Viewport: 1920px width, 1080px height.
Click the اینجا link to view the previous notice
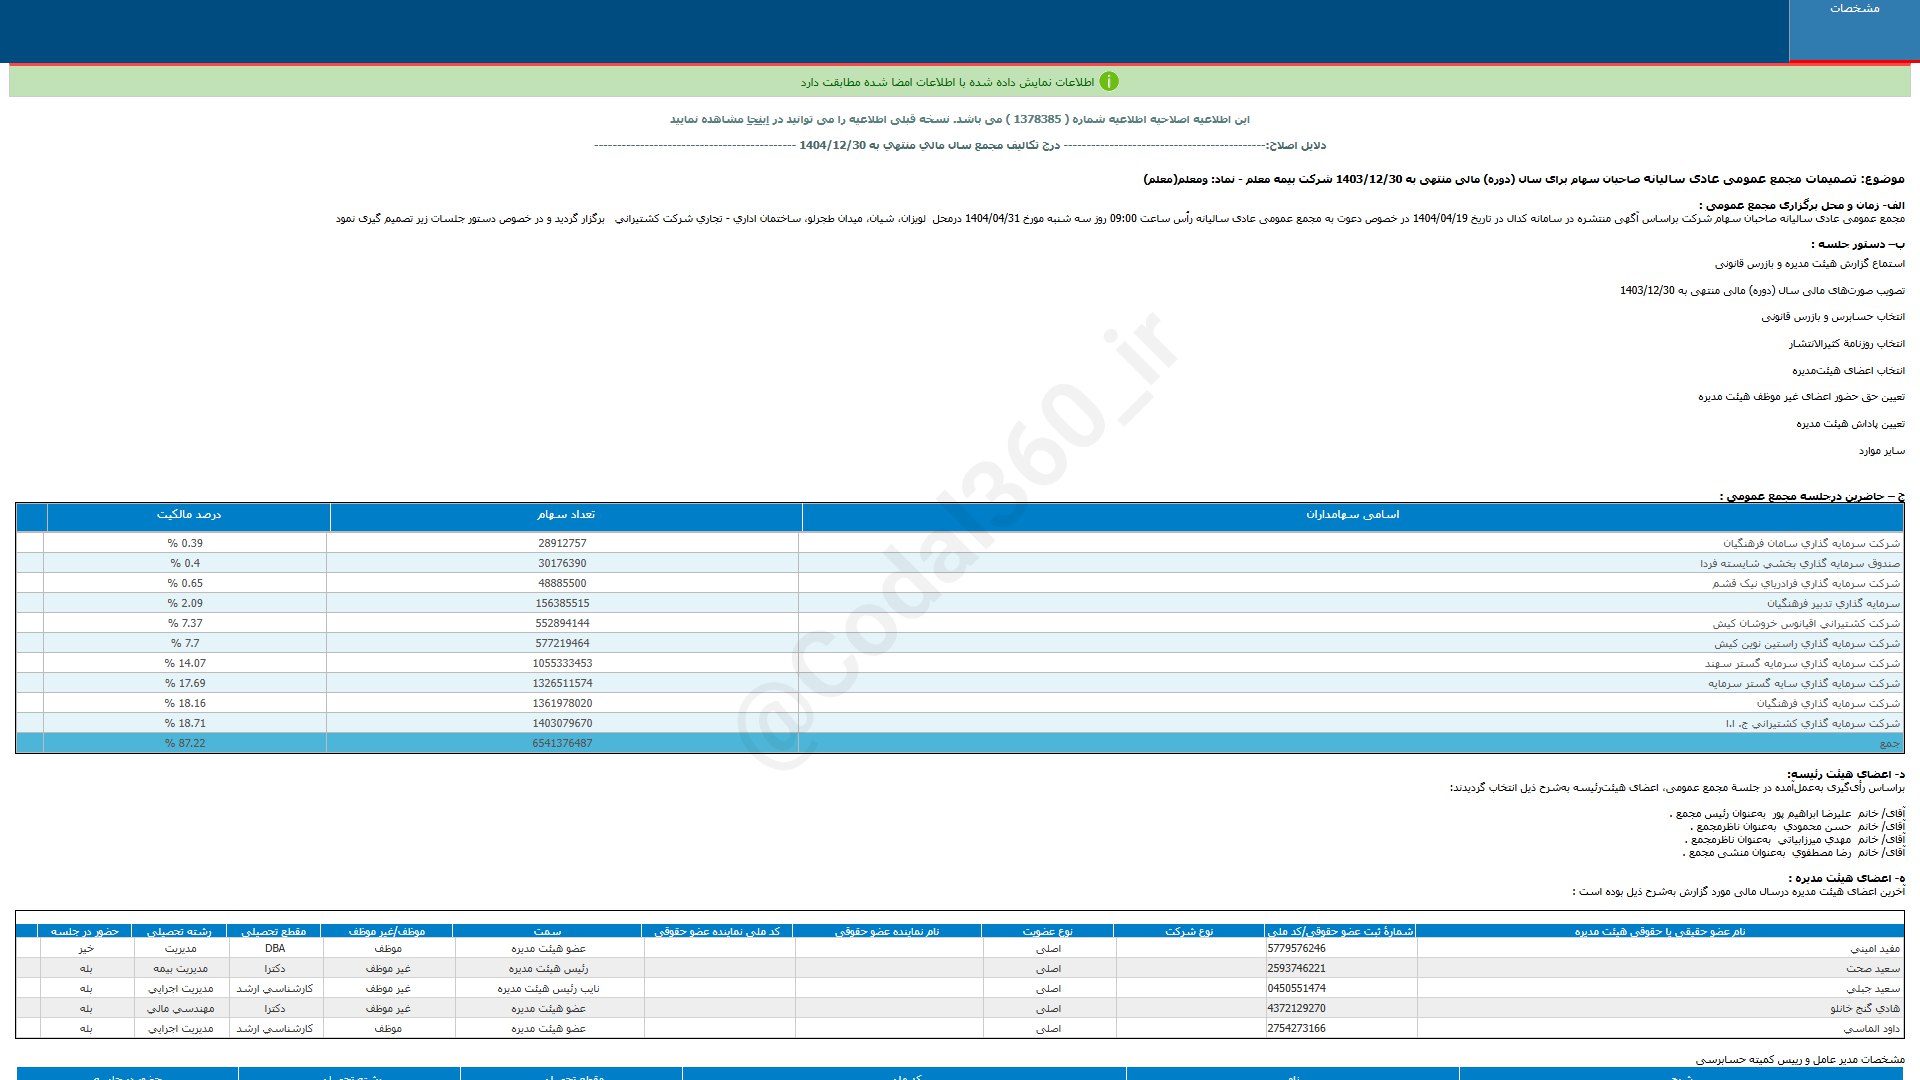[759, 120]
